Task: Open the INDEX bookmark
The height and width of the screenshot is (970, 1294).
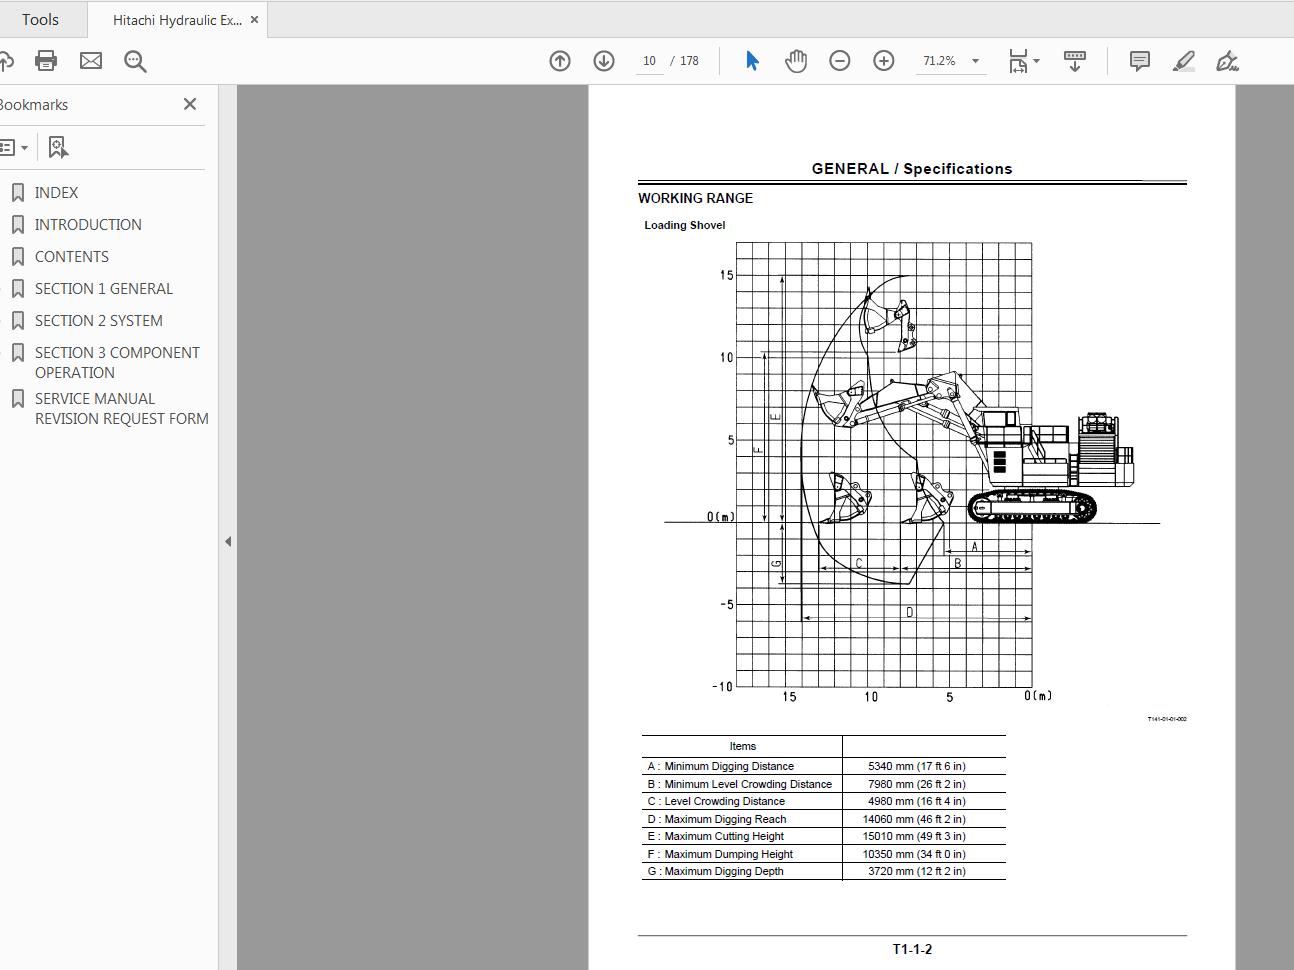Action: tap(57, 192)
